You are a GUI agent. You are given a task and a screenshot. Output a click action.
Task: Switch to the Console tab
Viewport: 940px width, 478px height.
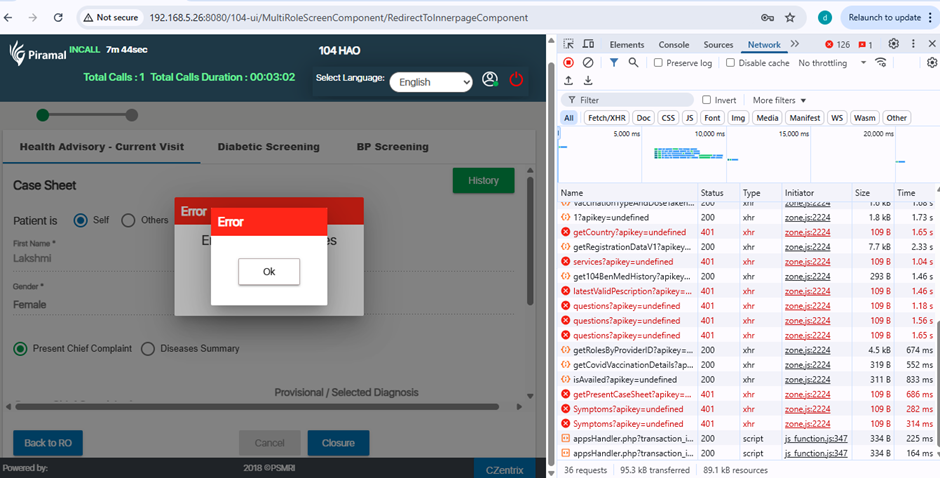673,44
